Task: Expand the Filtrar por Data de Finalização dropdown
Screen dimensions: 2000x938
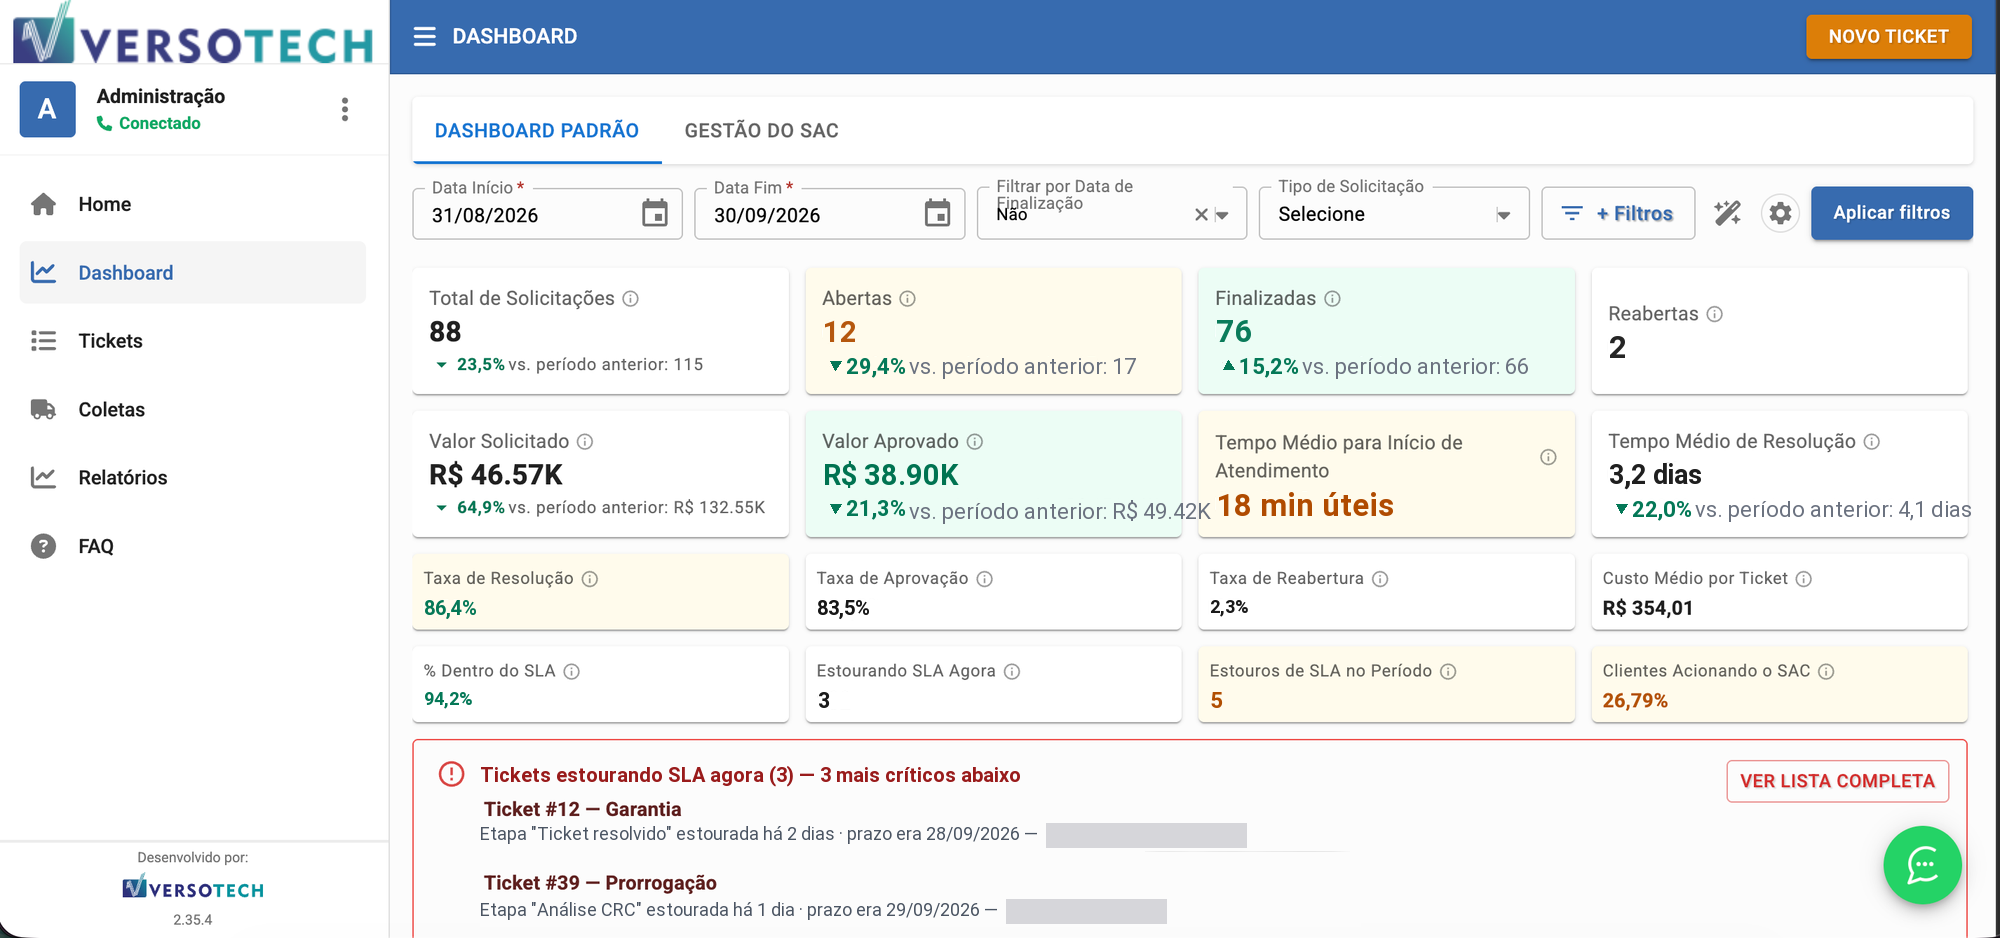Action: point(1222,215)
